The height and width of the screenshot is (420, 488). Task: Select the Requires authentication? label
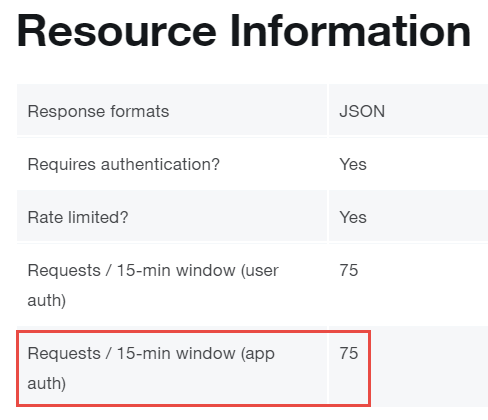click(124, 164)
